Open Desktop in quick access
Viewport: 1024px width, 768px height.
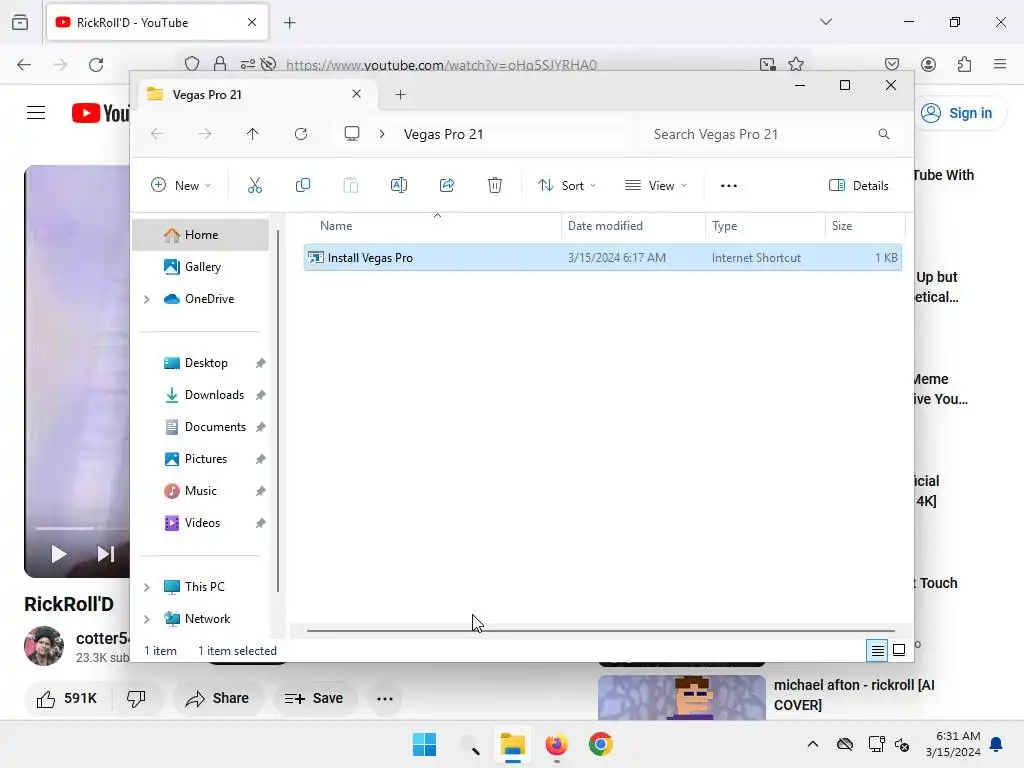(x=200, y=363)
